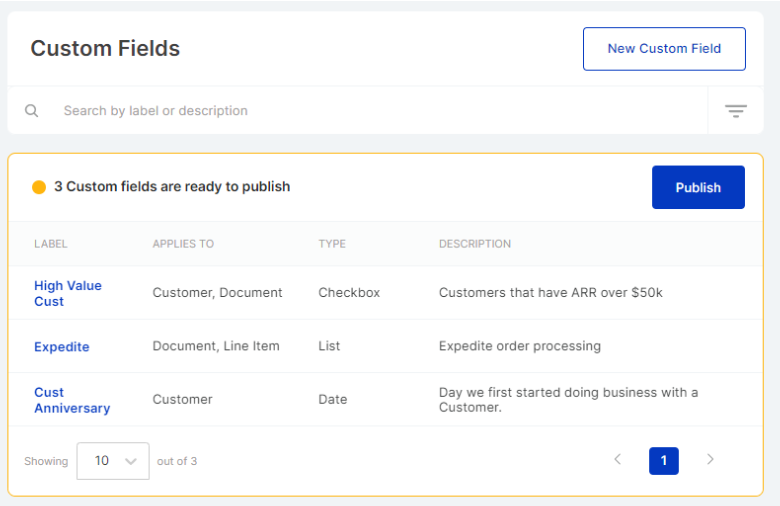The image size is (780, 506).
Task: Select page 1 in pagination
Action: (663, 461)
